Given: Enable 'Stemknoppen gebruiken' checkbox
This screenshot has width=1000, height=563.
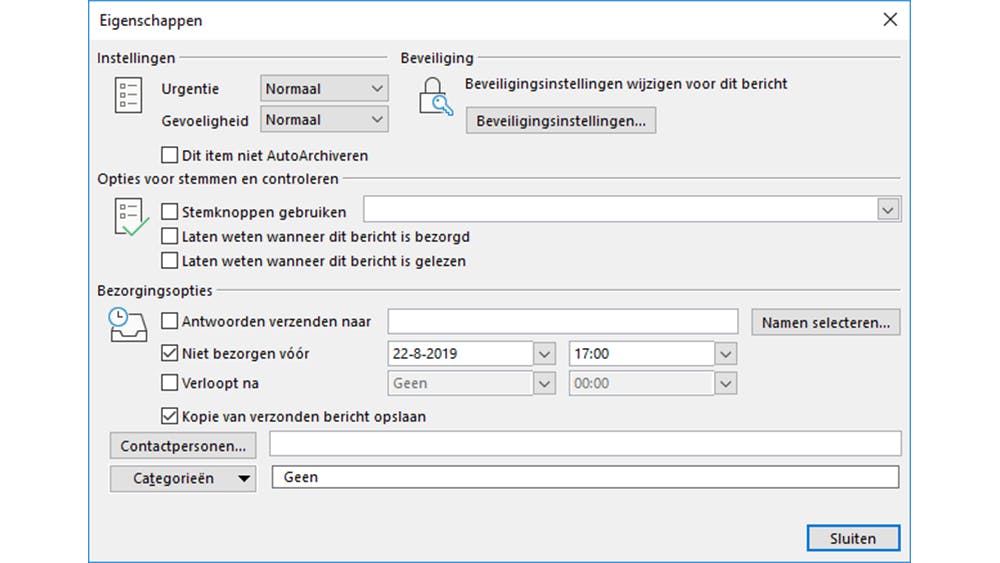Looking at the screenshot, I should [169, 211].
